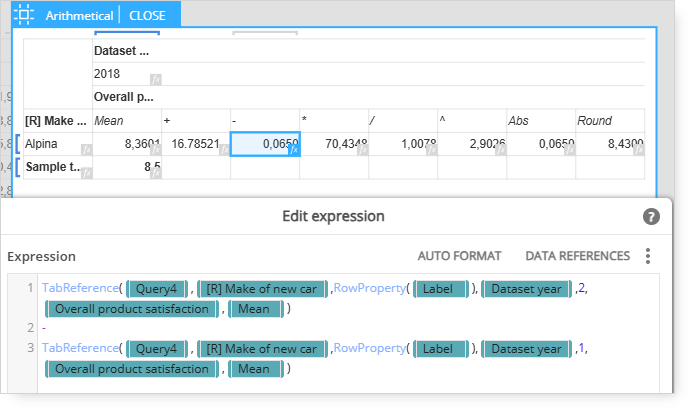Open the help question mark icon
This screenshot has width=690, height=409.
point(651,217)
